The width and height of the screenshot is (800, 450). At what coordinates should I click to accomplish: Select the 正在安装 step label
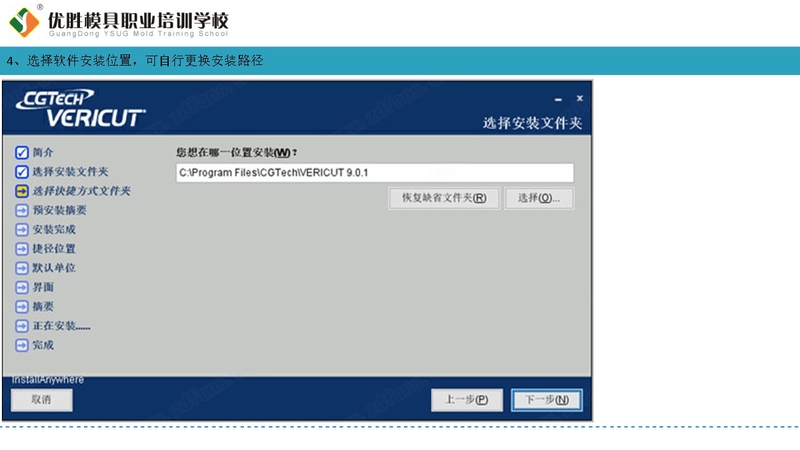[61, 326]
